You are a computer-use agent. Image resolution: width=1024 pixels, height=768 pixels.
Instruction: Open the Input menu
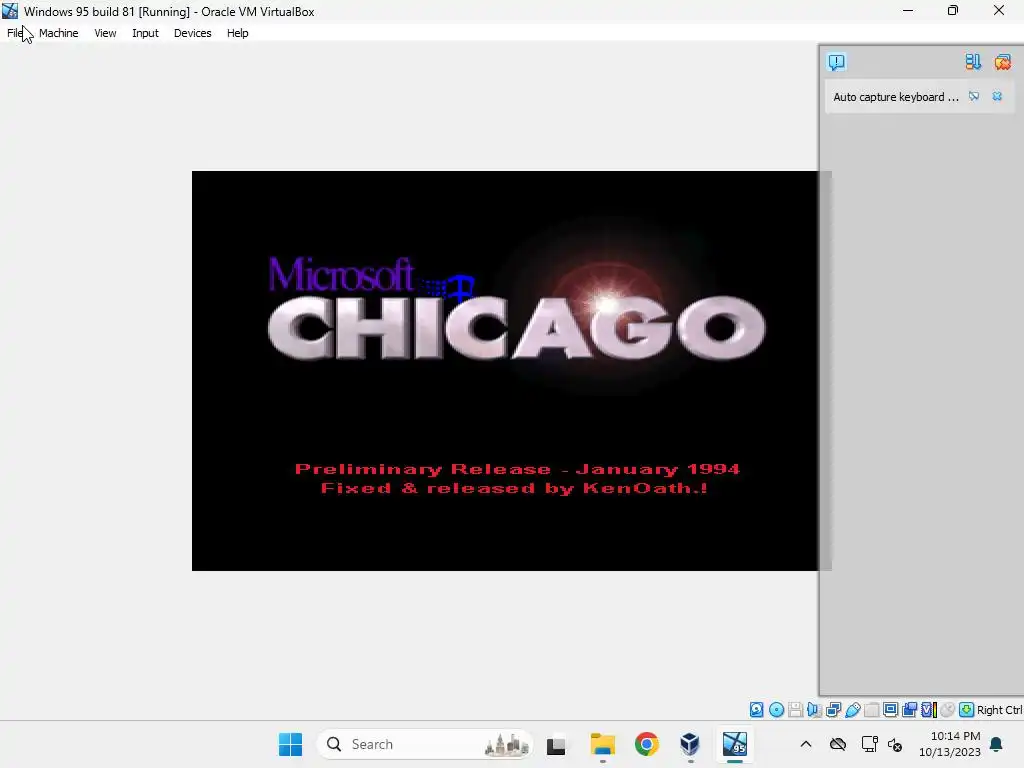[145, 33]
